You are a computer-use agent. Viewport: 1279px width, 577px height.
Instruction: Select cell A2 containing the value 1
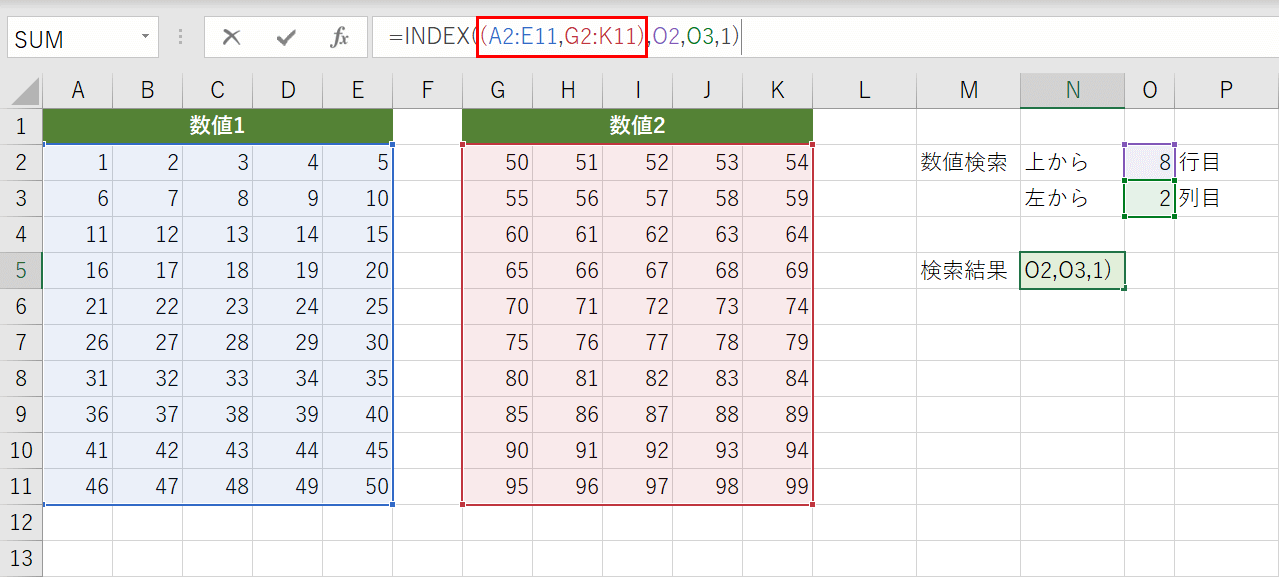point(78,162)
